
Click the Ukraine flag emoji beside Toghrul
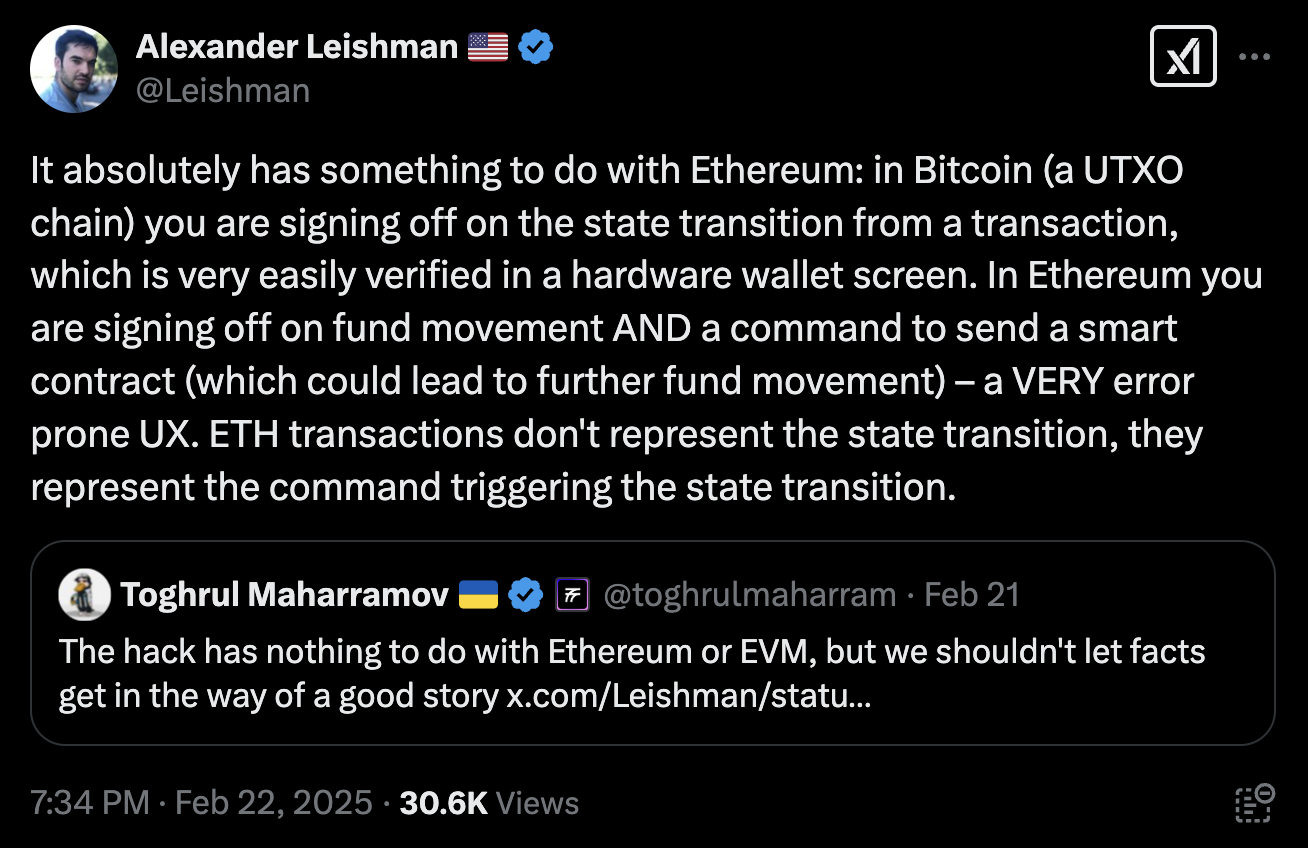(479, 595)
